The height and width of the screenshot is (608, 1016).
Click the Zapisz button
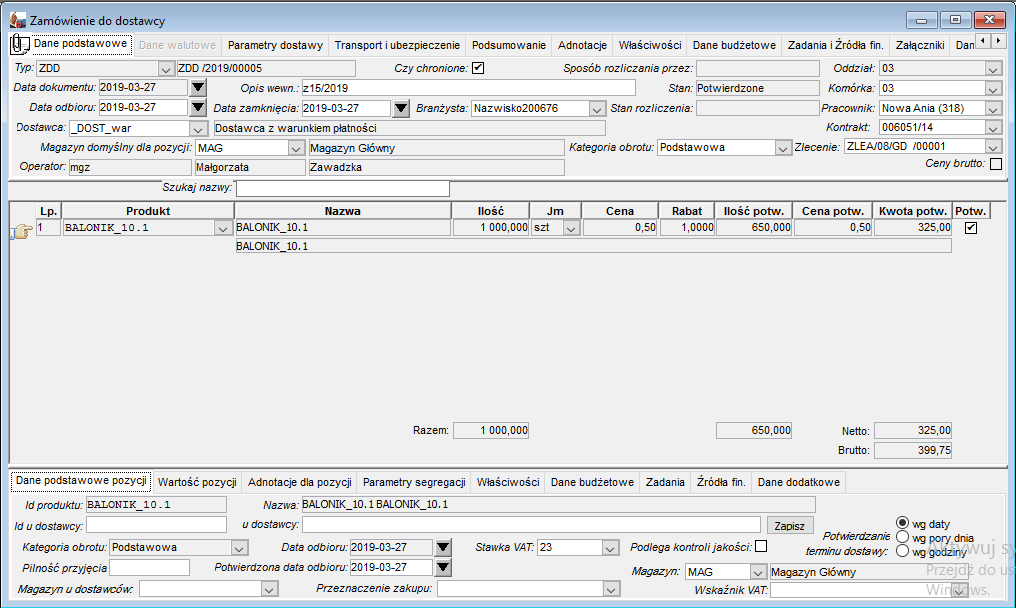point(789,526)
